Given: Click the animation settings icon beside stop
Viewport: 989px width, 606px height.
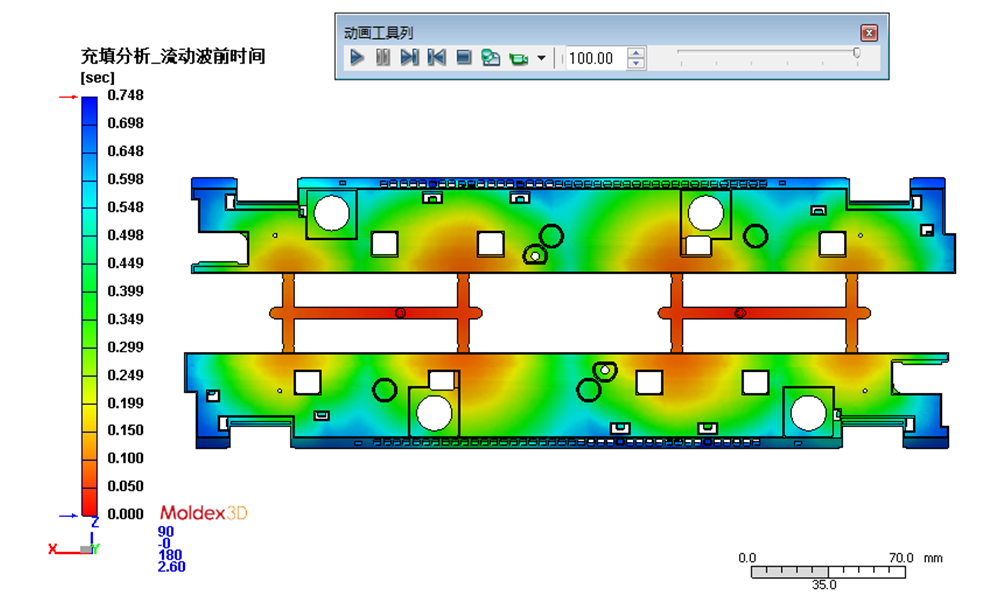Looking at the screenshot, I should (x=490, y=58).
